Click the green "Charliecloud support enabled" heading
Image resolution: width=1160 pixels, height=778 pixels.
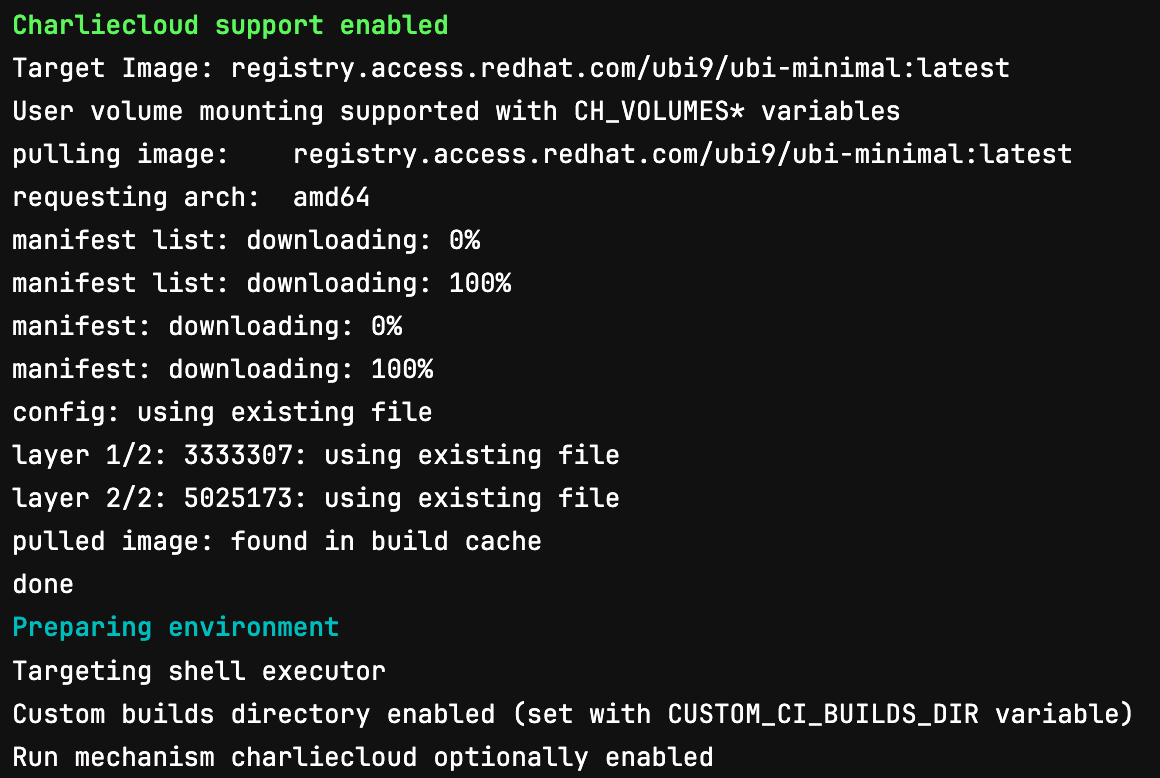[x=230, y=25]
